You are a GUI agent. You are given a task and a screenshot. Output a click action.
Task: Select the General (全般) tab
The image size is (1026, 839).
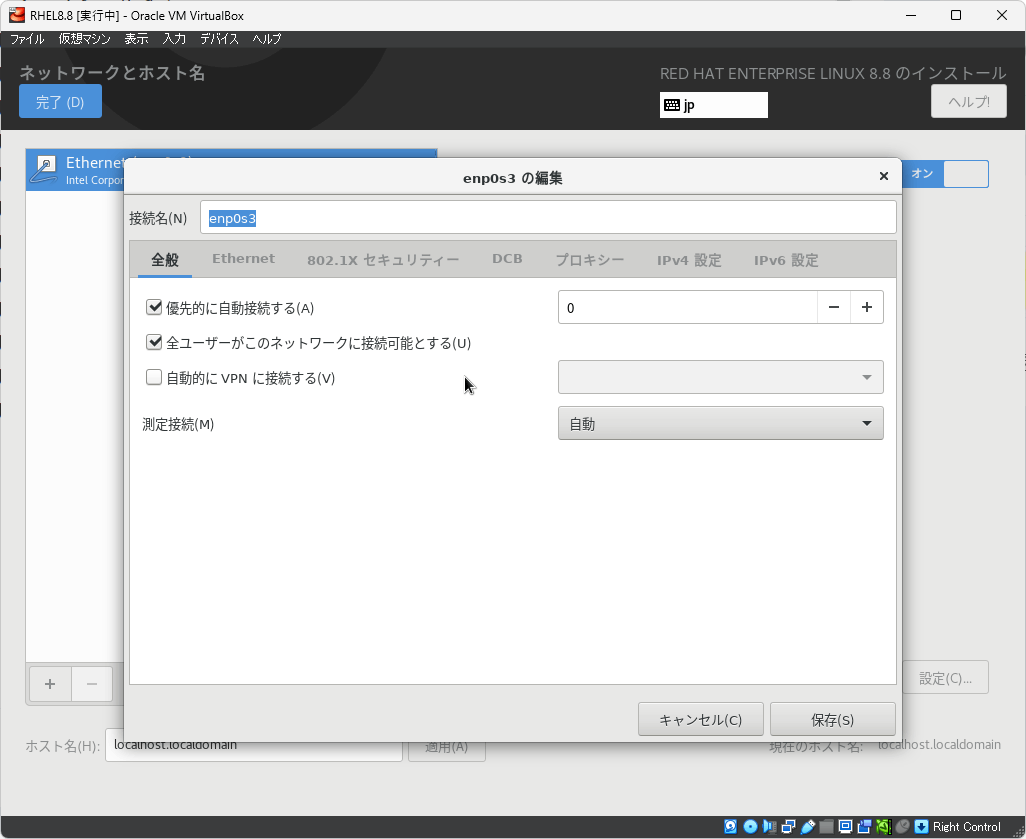(165, 260)
